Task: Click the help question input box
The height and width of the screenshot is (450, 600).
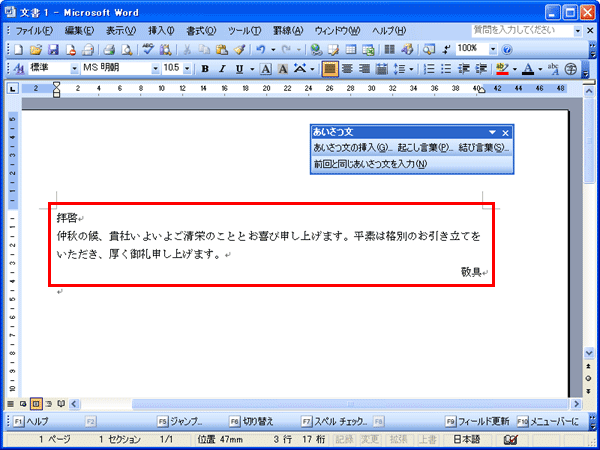Action: 522,31
